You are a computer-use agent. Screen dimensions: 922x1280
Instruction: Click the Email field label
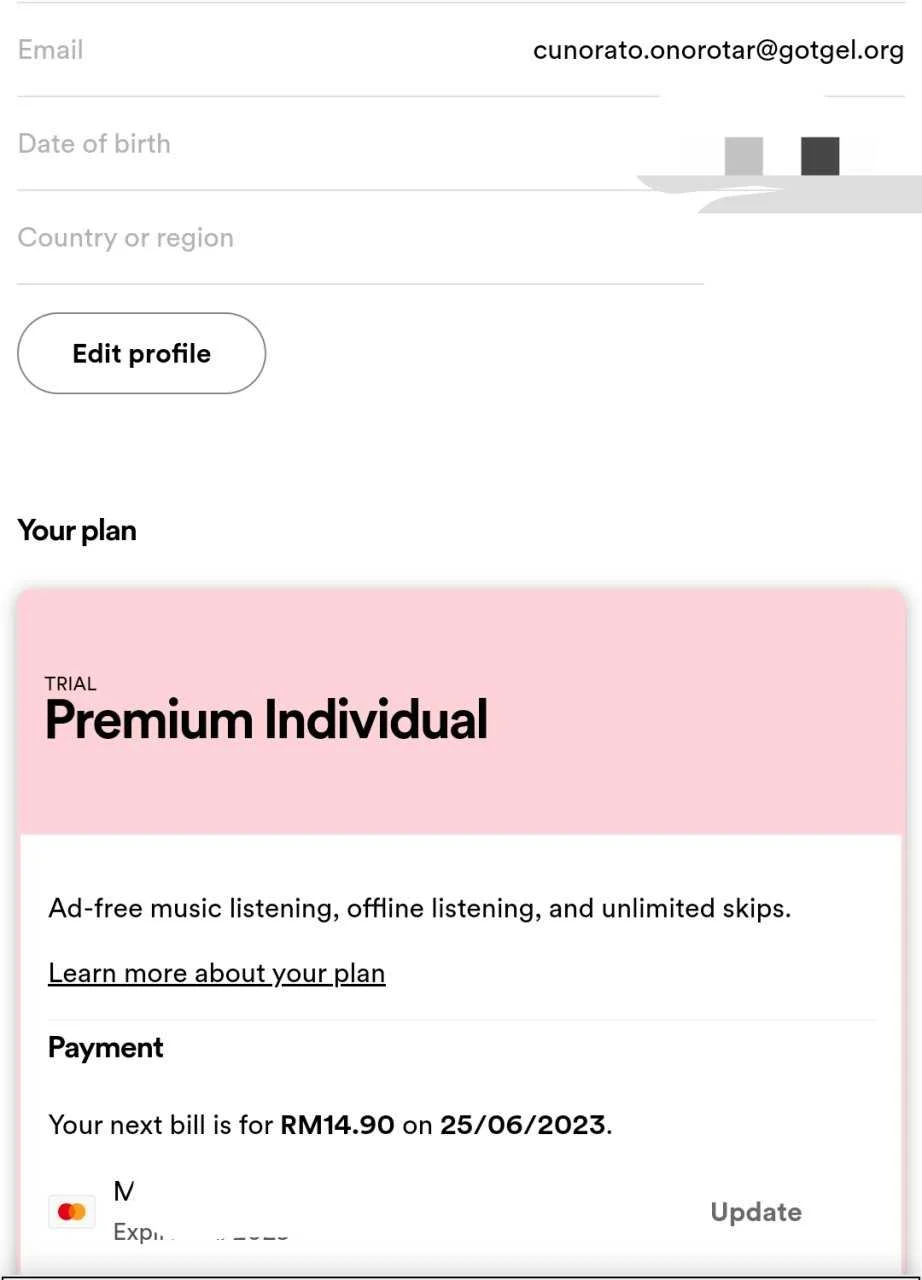(x=50, y=50)
